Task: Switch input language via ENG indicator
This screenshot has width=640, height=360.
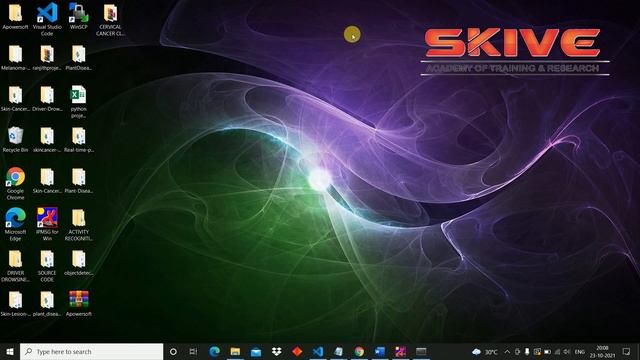Action: 580,351
